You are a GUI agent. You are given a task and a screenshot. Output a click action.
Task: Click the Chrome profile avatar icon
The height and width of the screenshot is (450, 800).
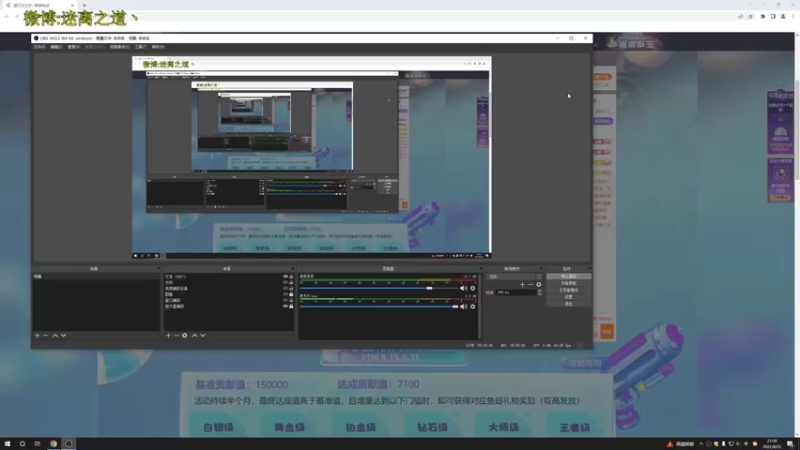coord(783,16)
